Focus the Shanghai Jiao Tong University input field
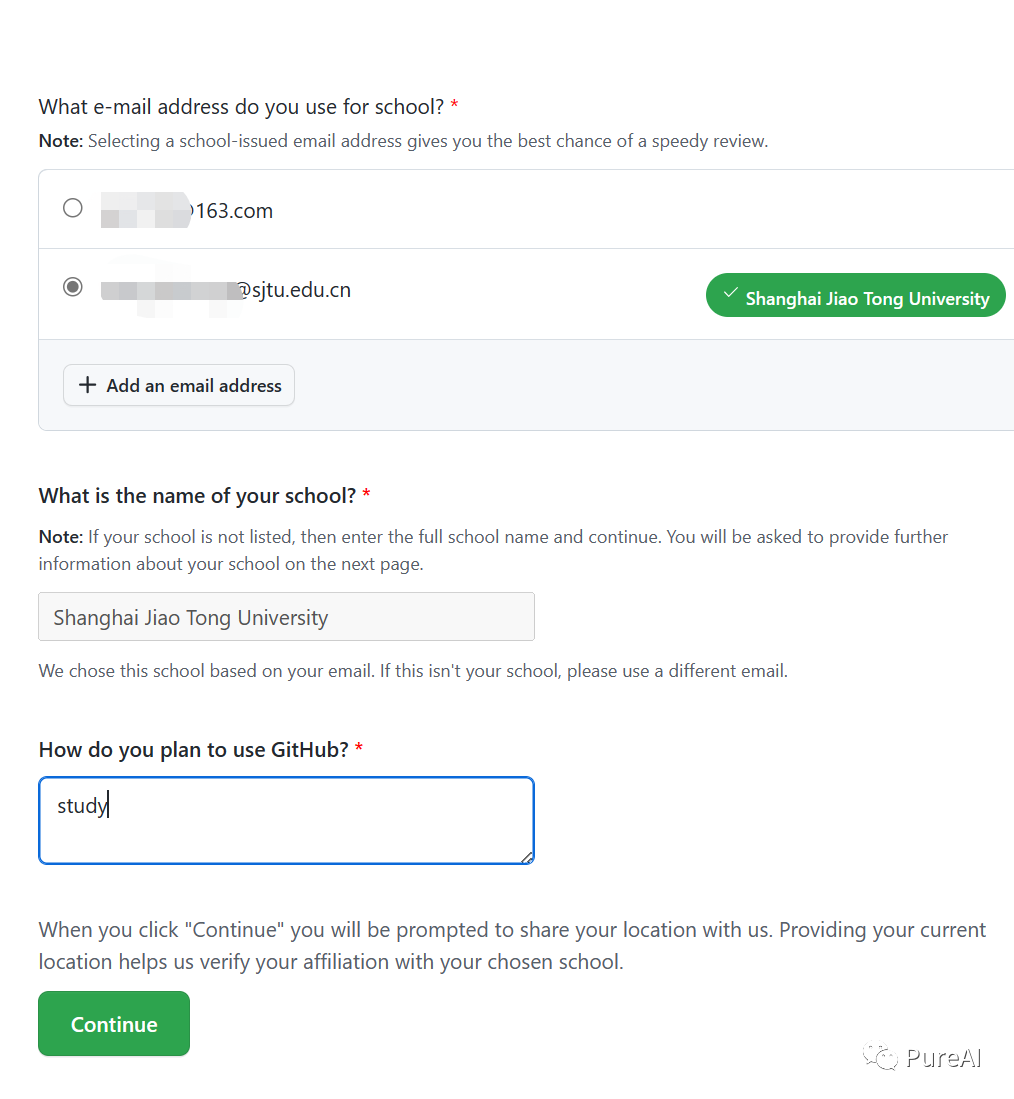This screenshot has width=1014, height=1099. click(x=286, y=617)
